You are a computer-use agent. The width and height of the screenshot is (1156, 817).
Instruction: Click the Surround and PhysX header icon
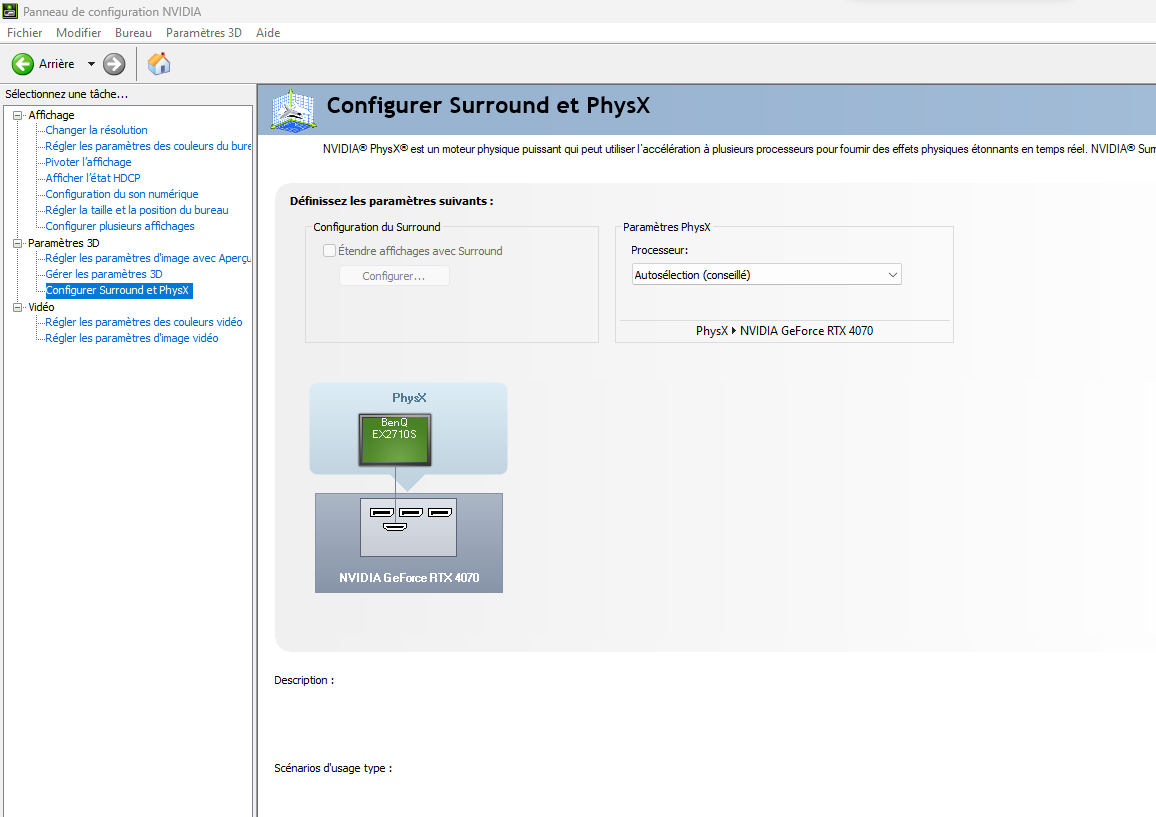294,110
